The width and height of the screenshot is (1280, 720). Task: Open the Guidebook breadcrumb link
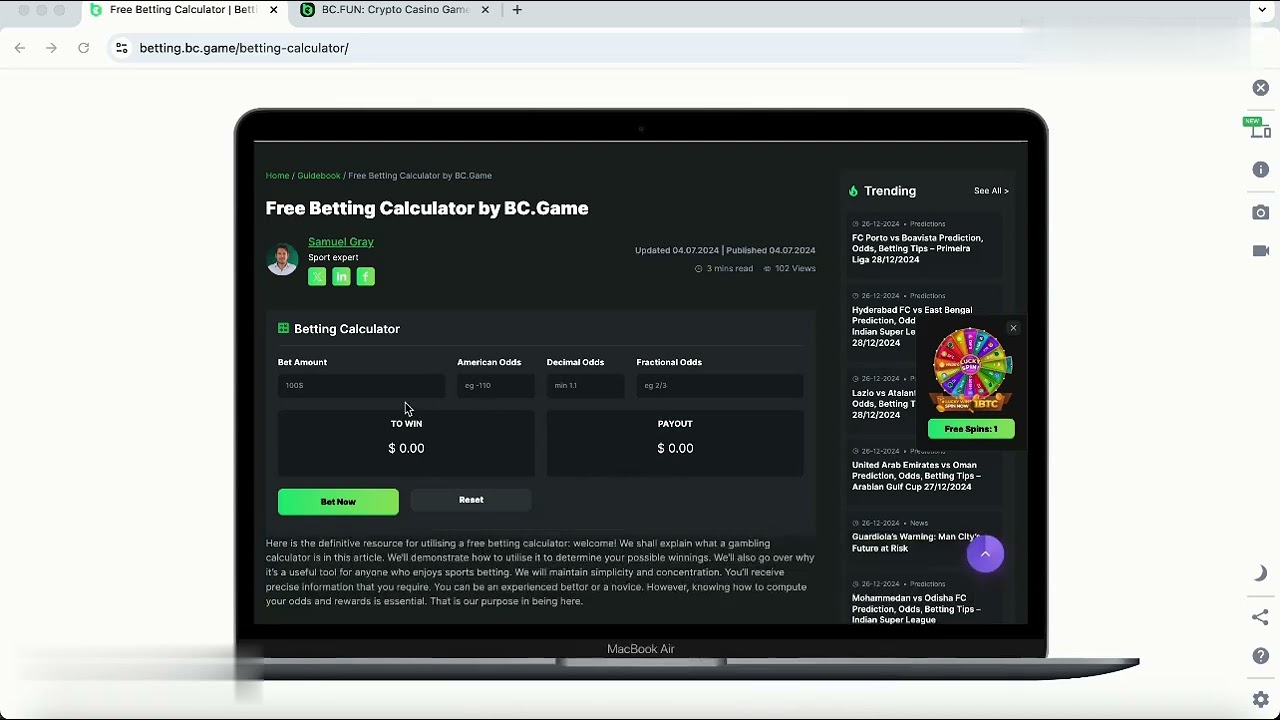click(x=319, y=175)
